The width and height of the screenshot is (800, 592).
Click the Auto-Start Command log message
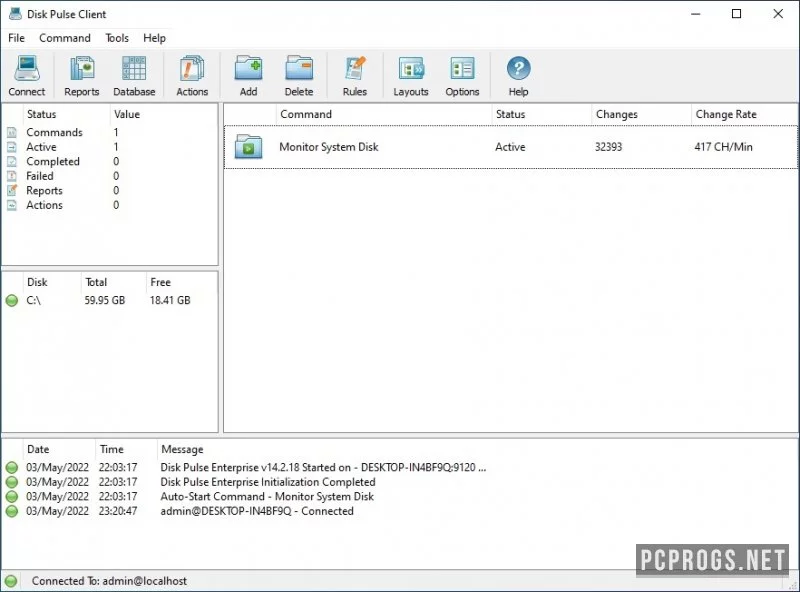coord(267,497)
